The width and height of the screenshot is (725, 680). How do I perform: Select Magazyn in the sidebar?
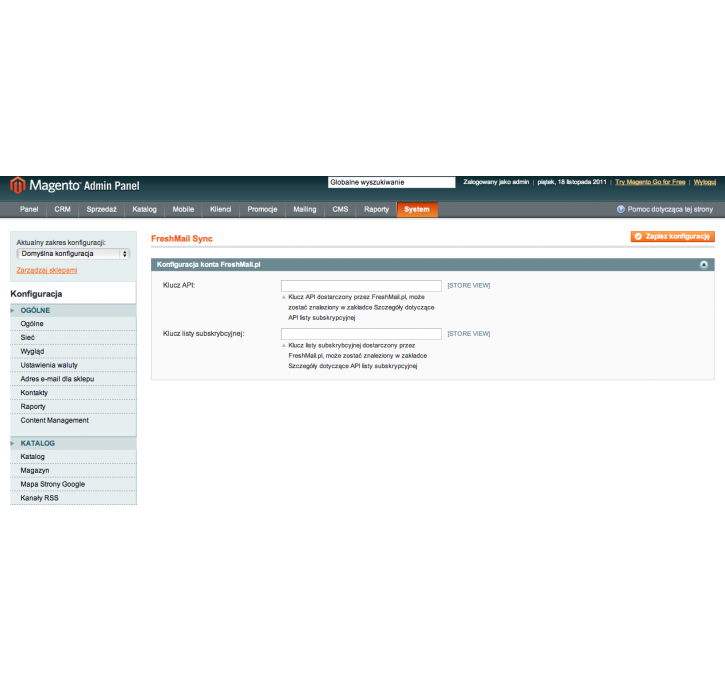click(73, 471)
